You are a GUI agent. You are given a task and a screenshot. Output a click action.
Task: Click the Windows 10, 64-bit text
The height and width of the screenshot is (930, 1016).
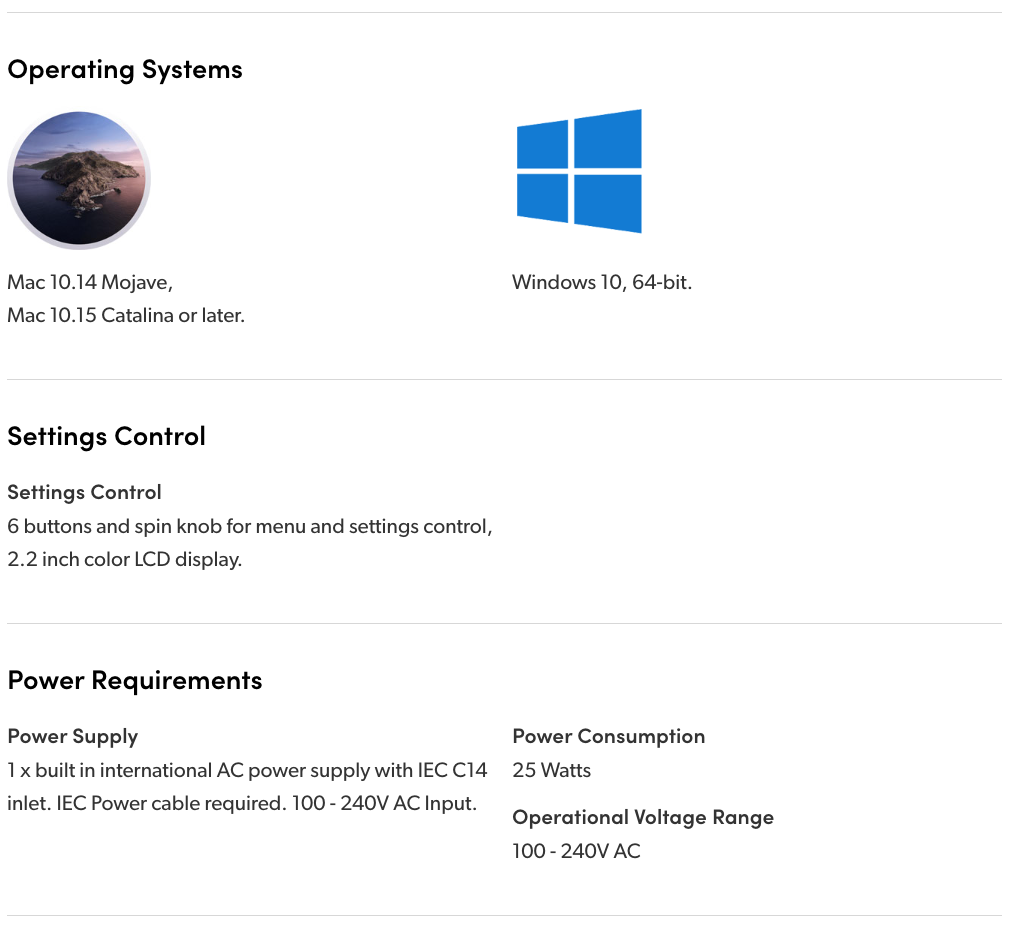pyautogui.click(x=602, y=283)
